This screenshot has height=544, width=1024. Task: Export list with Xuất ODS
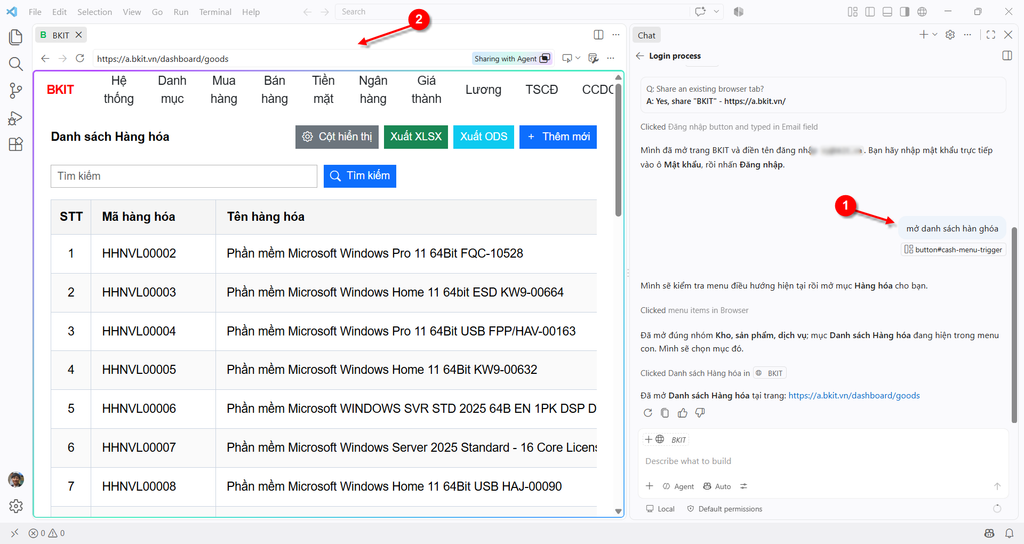483,136
